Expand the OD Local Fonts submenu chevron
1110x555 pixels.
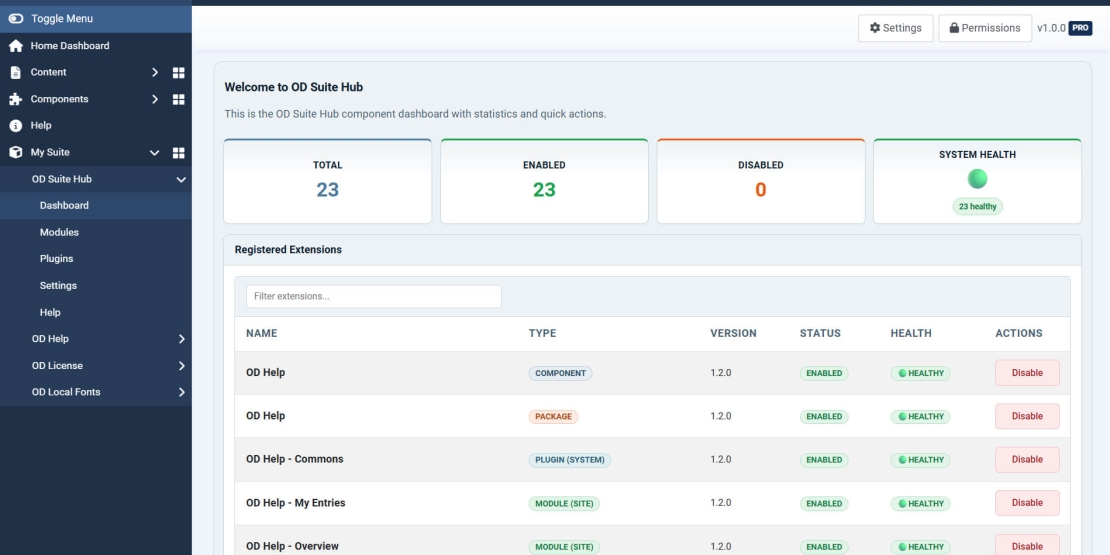coord(182,392)
